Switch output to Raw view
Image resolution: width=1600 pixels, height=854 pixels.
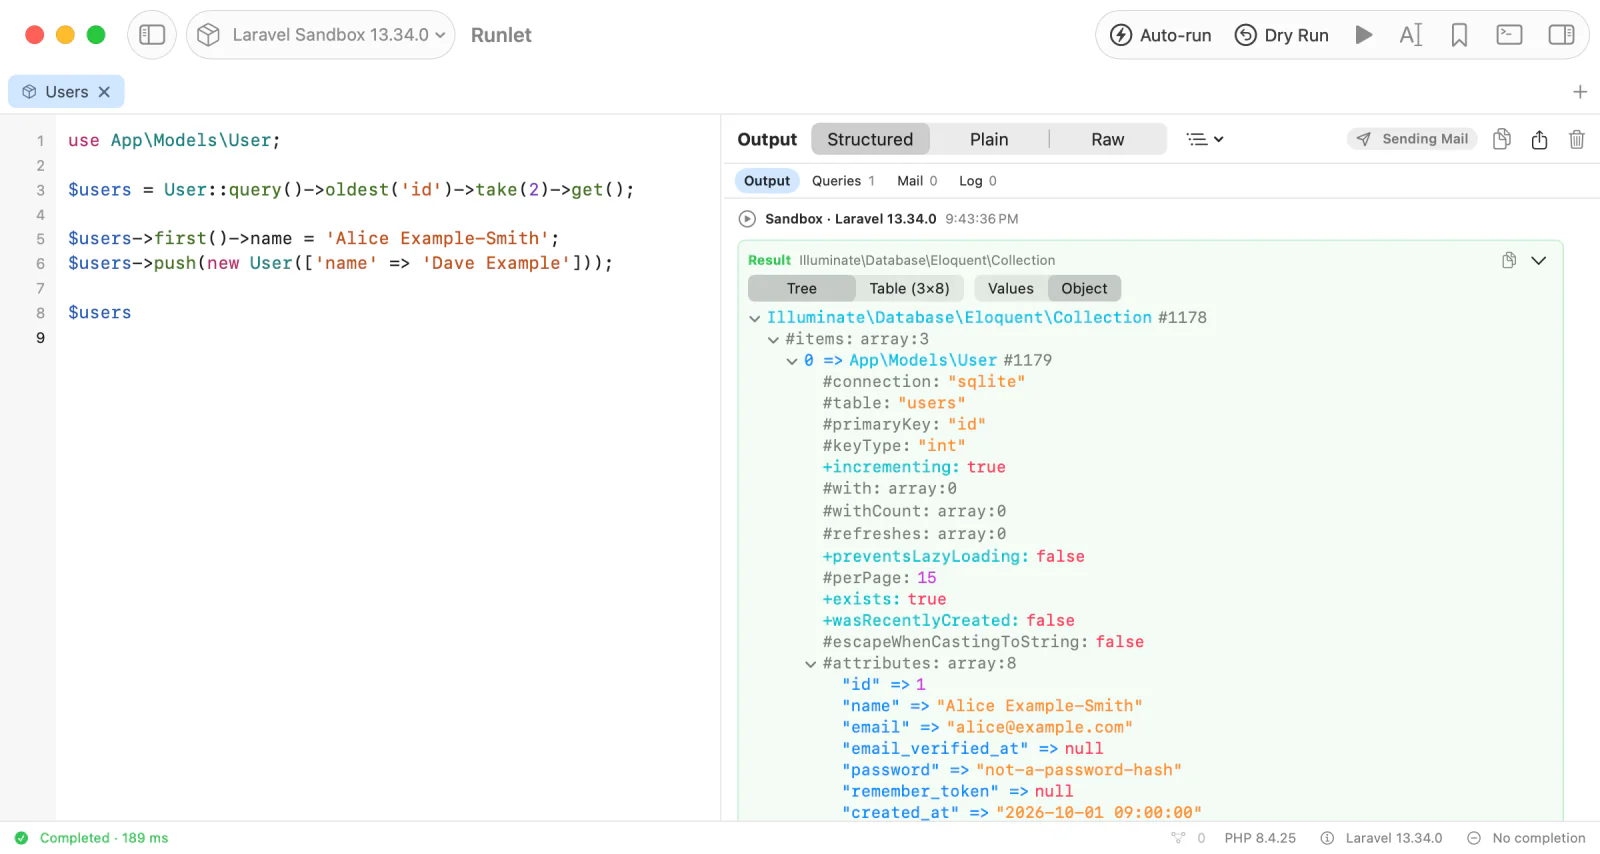[1107, 139]
